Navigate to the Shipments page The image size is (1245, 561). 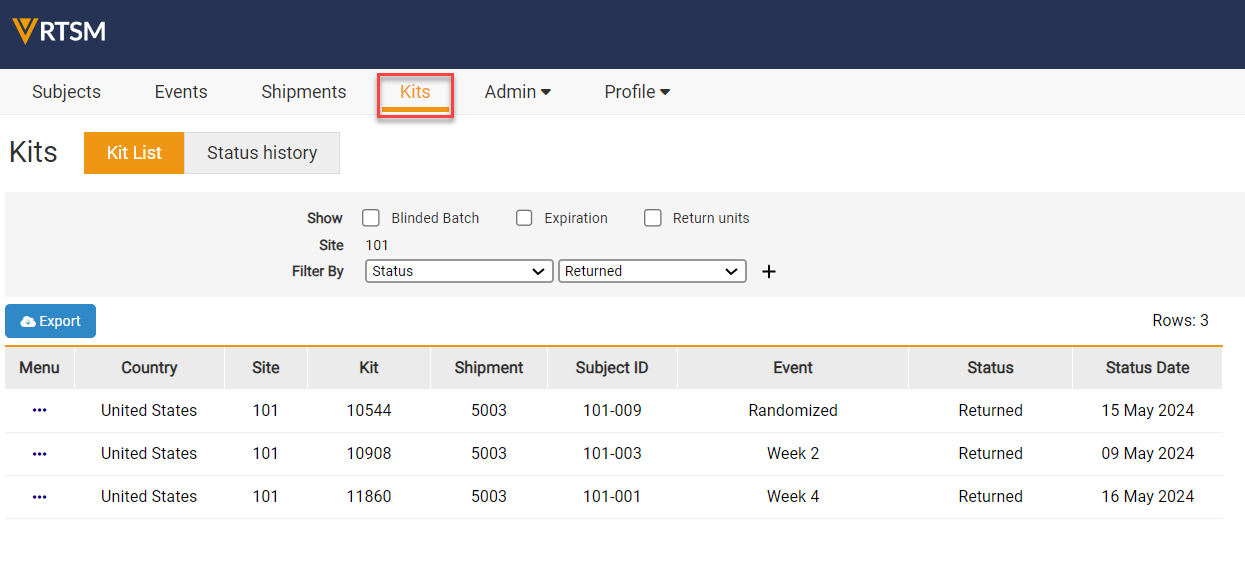(303, 92)
